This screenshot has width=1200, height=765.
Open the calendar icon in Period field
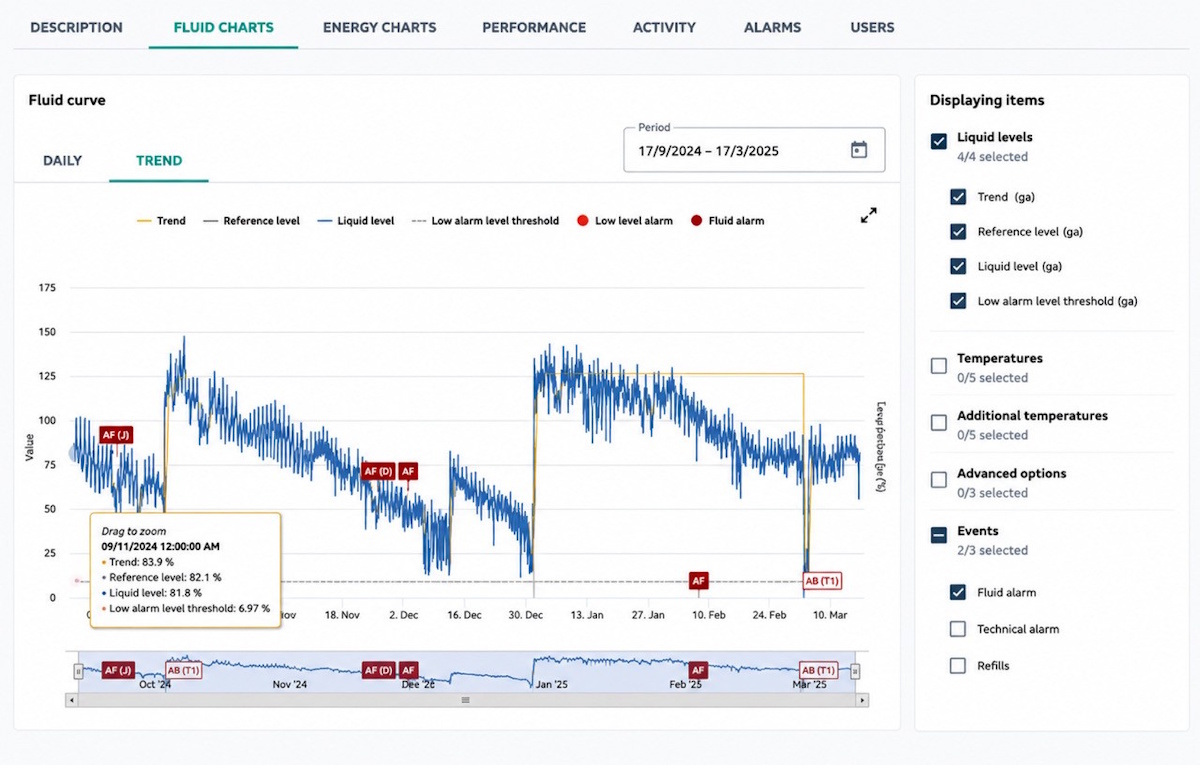click(858, 150)
